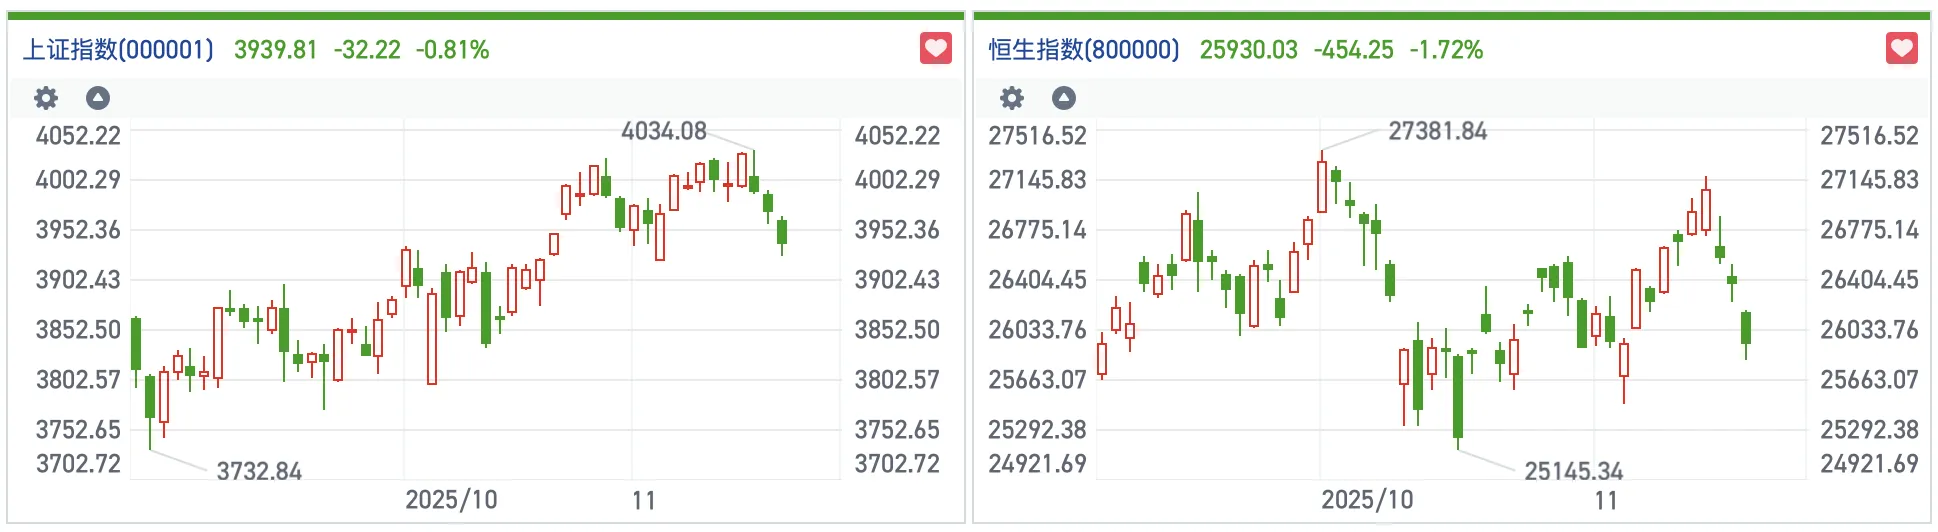The width and height of the screenshot is (1938, 532).
Task: Open the 上证指数(000001) title link
Action: (x=118, y=50)
